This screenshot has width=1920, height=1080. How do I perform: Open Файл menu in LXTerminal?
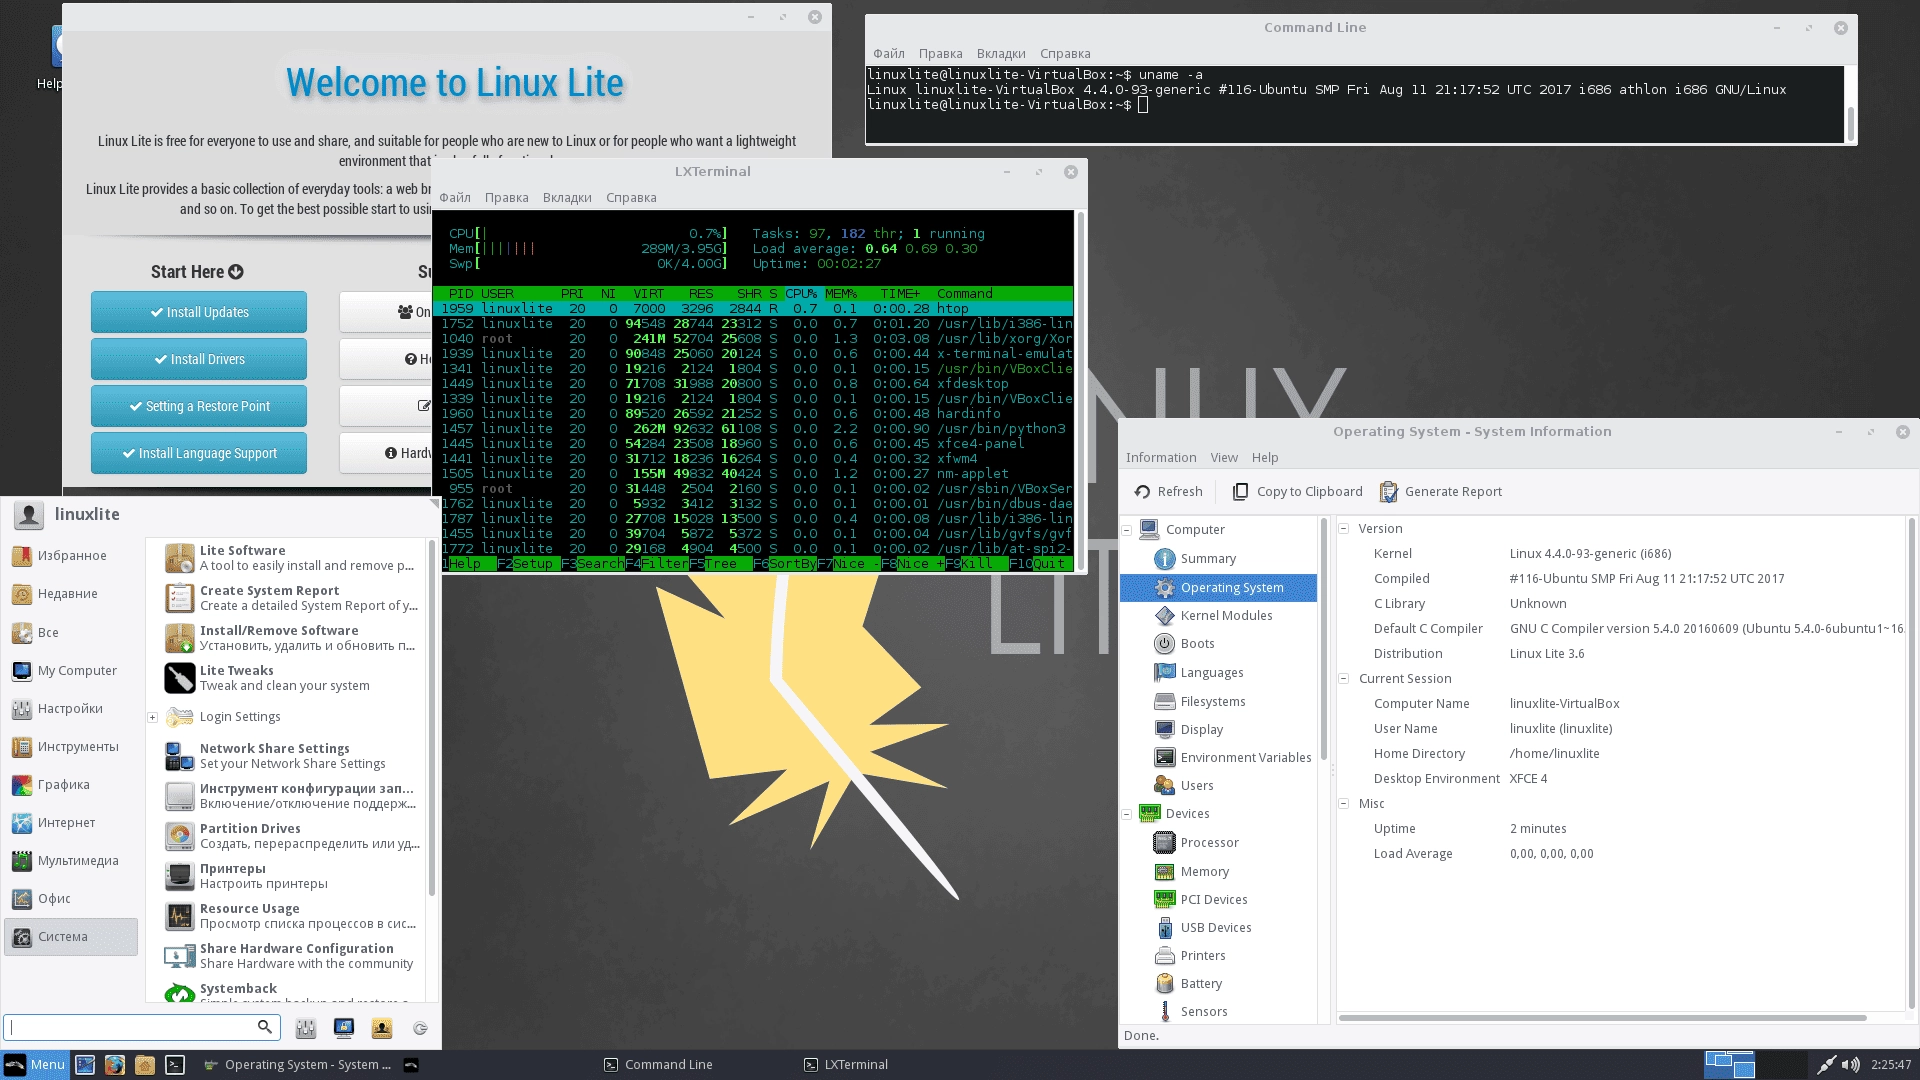click(455, 198)
